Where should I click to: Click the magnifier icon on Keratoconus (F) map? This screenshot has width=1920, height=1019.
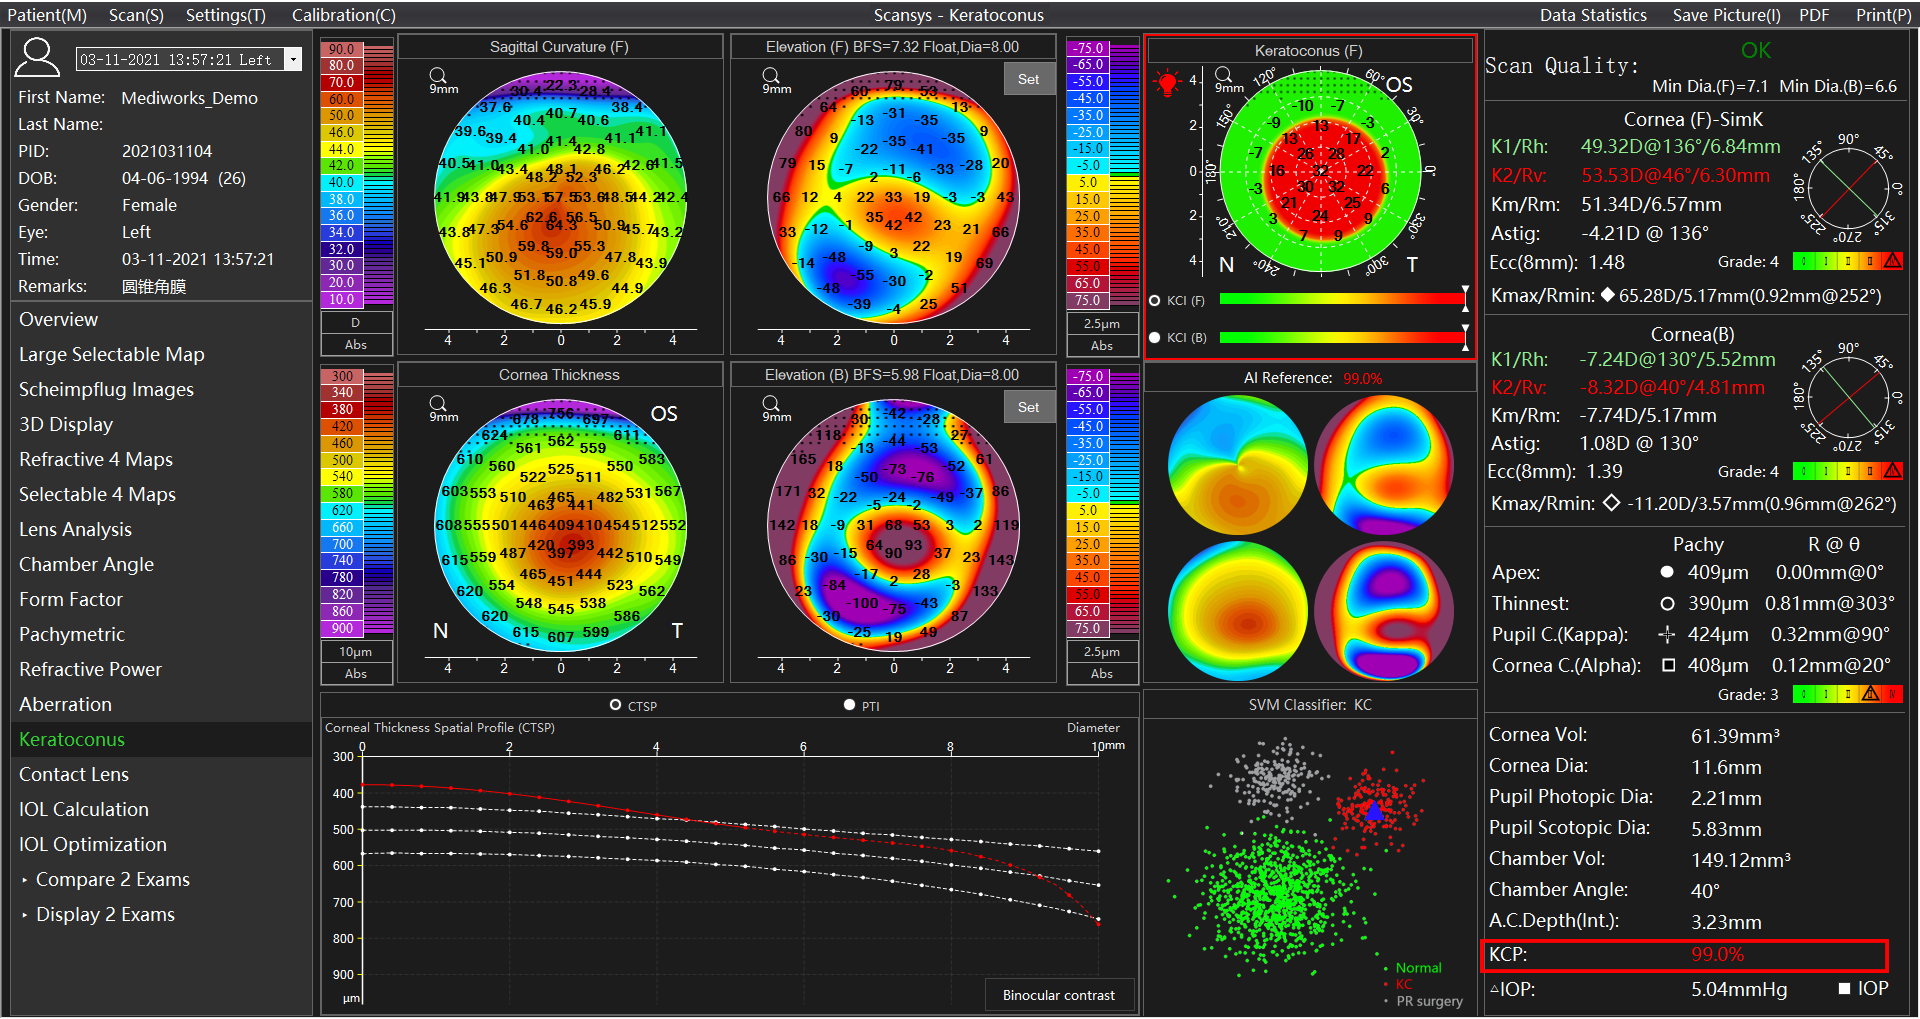click(x=1223, y=74)
